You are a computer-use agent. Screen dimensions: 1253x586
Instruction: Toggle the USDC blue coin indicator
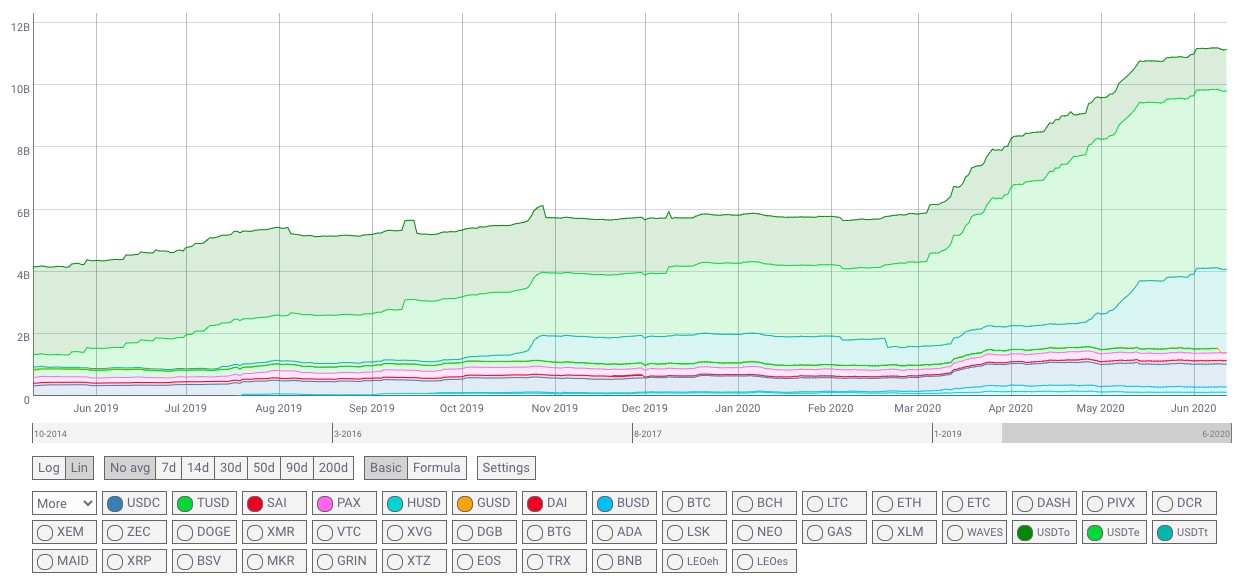tap(115, 503)
